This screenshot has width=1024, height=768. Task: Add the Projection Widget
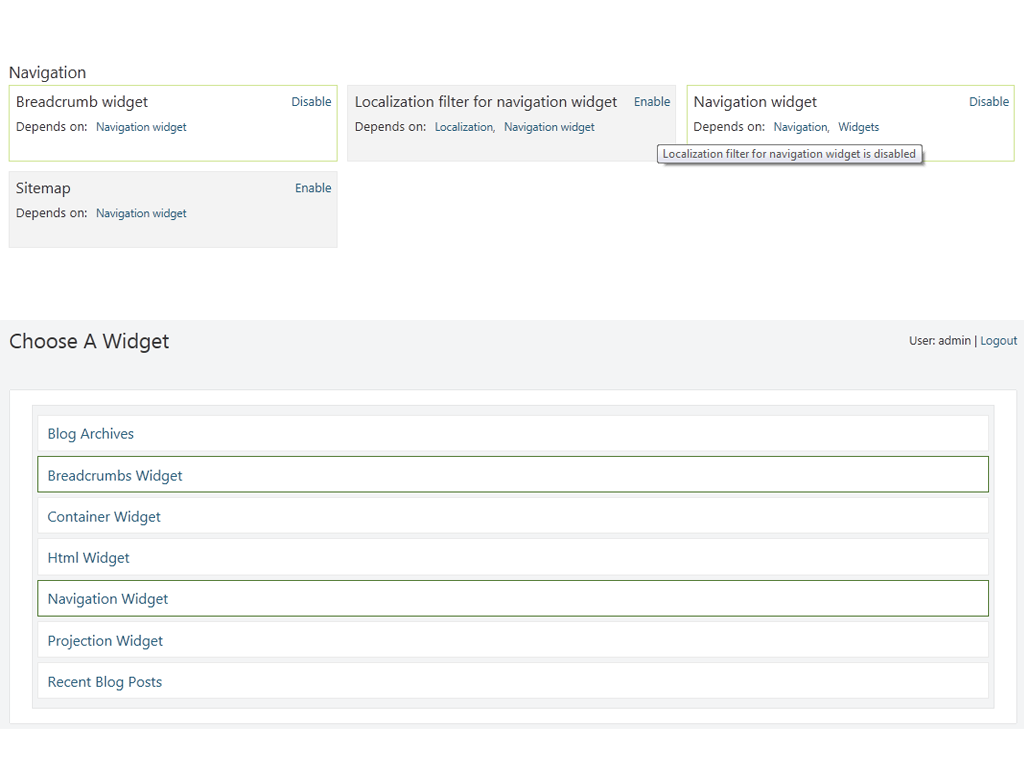(x=105, y=641)
